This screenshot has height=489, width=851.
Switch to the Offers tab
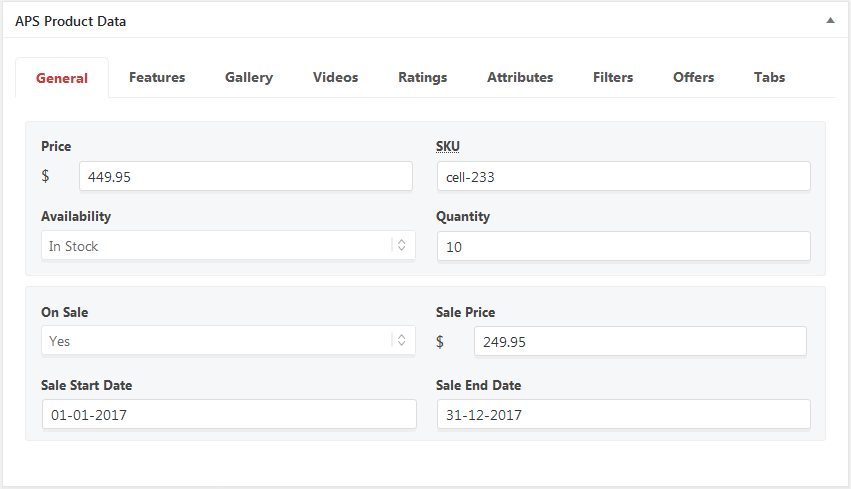pos(693,78)
